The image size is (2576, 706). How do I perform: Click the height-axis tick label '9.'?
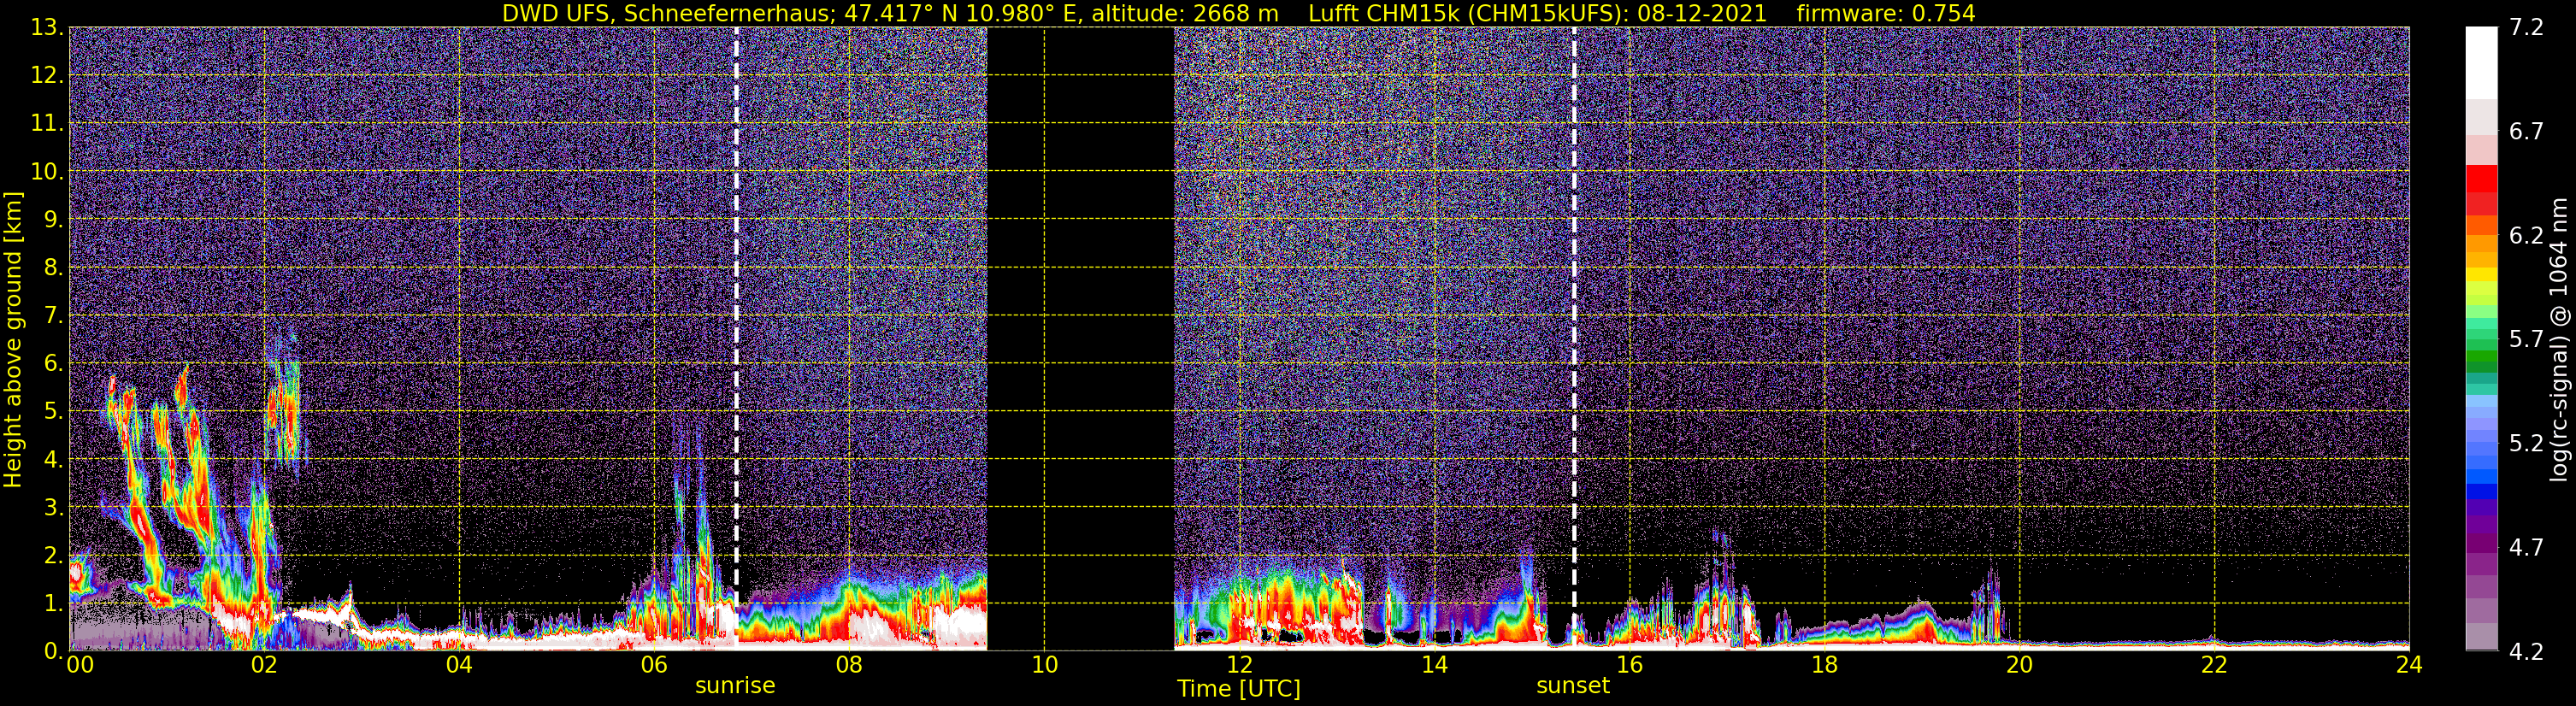coord(53,220)
